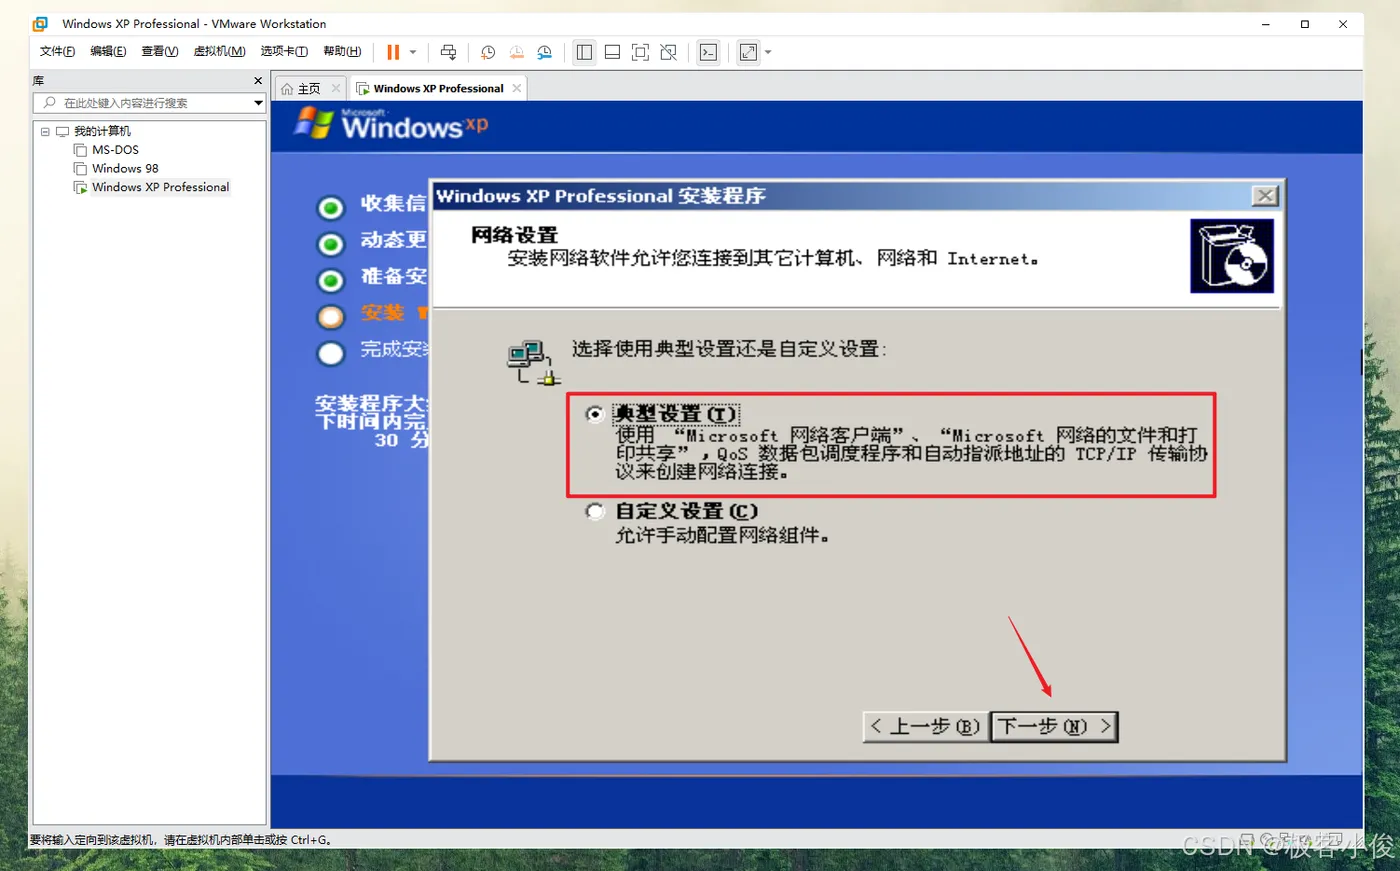Click the Ctrl+G status bar hint text

181,840
